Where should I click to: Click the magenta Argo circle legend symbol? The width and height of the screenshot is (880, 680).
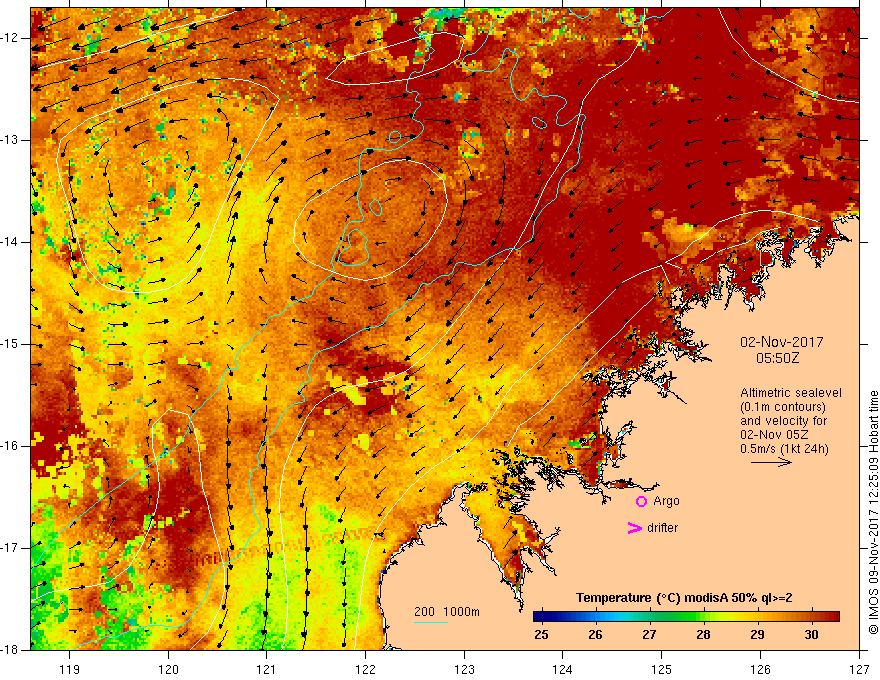point(641,502)
